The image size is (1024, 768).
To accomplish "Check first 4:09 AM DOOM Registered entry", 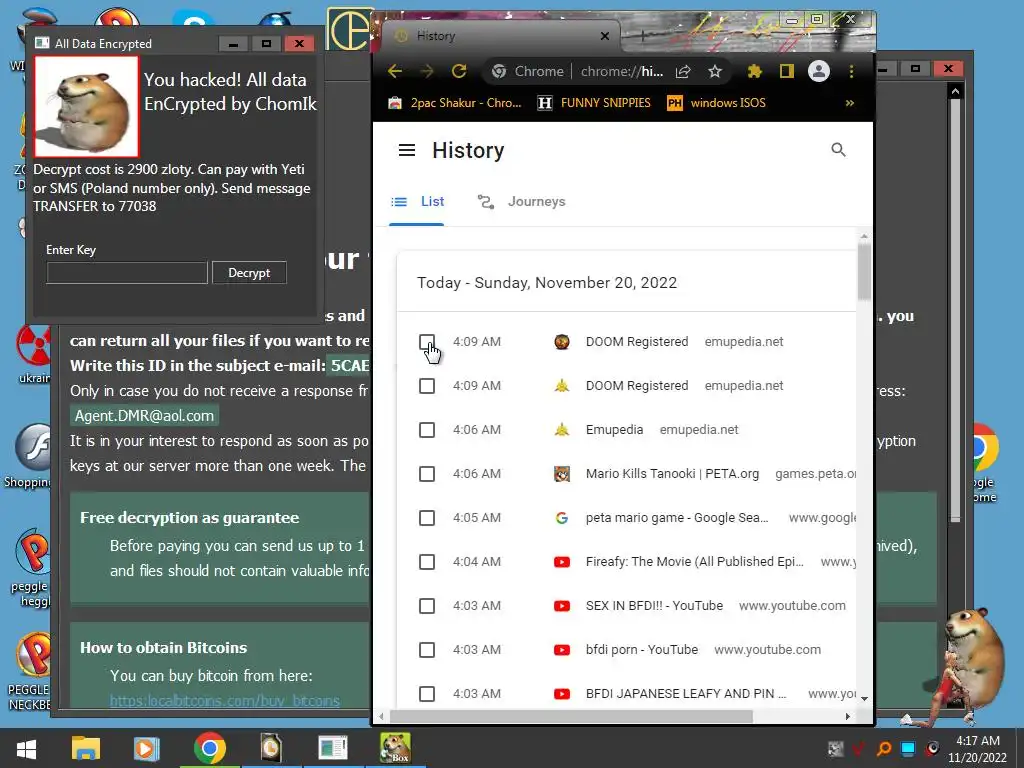I will point(427,342).
